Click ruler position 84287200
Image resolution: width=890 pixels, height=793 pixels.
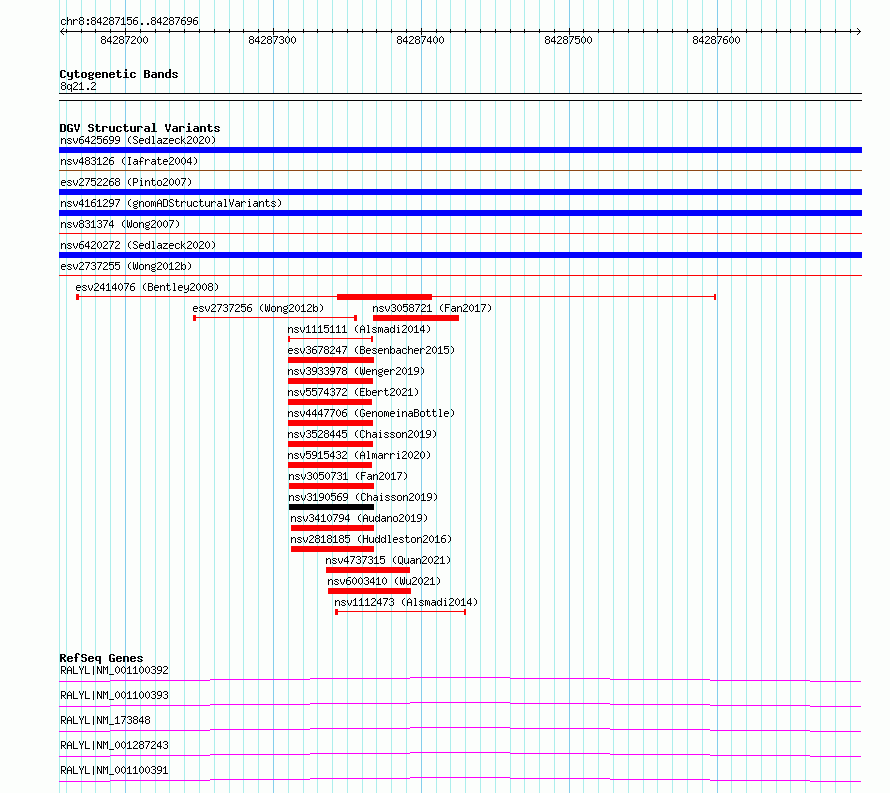[x=124, y=40]
